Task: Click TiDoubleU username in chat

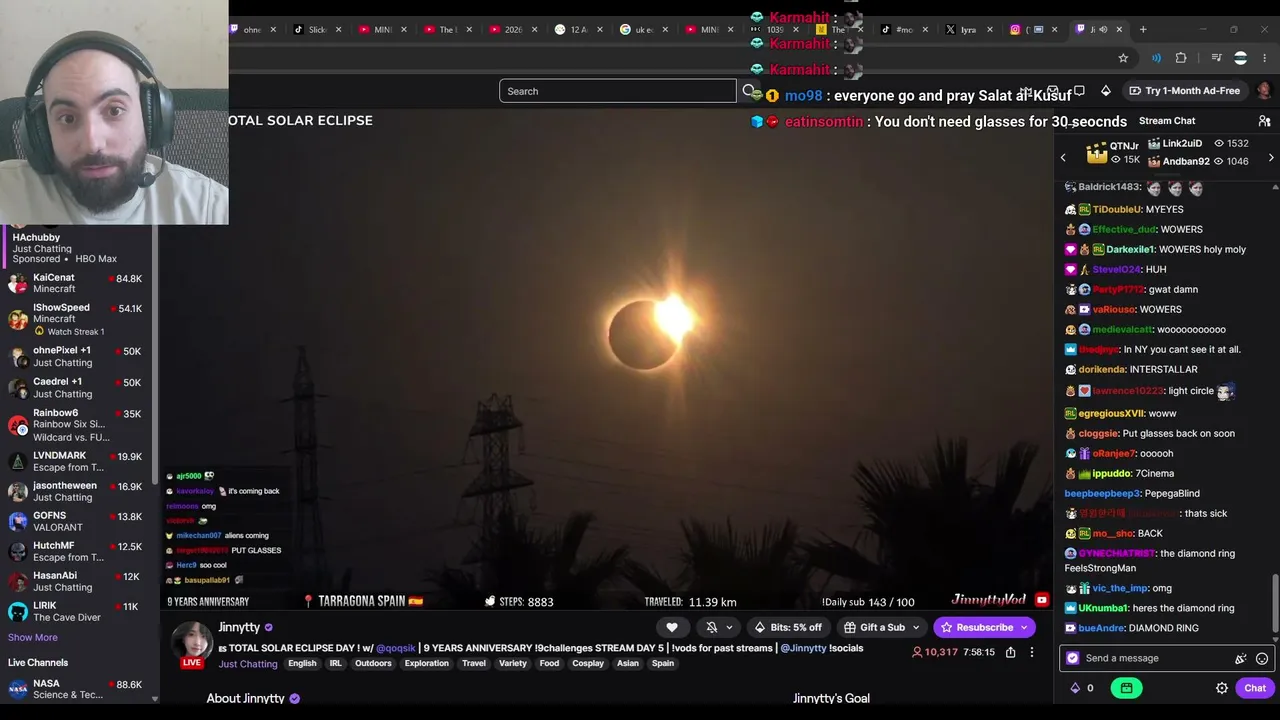Action: point(1117,209)
